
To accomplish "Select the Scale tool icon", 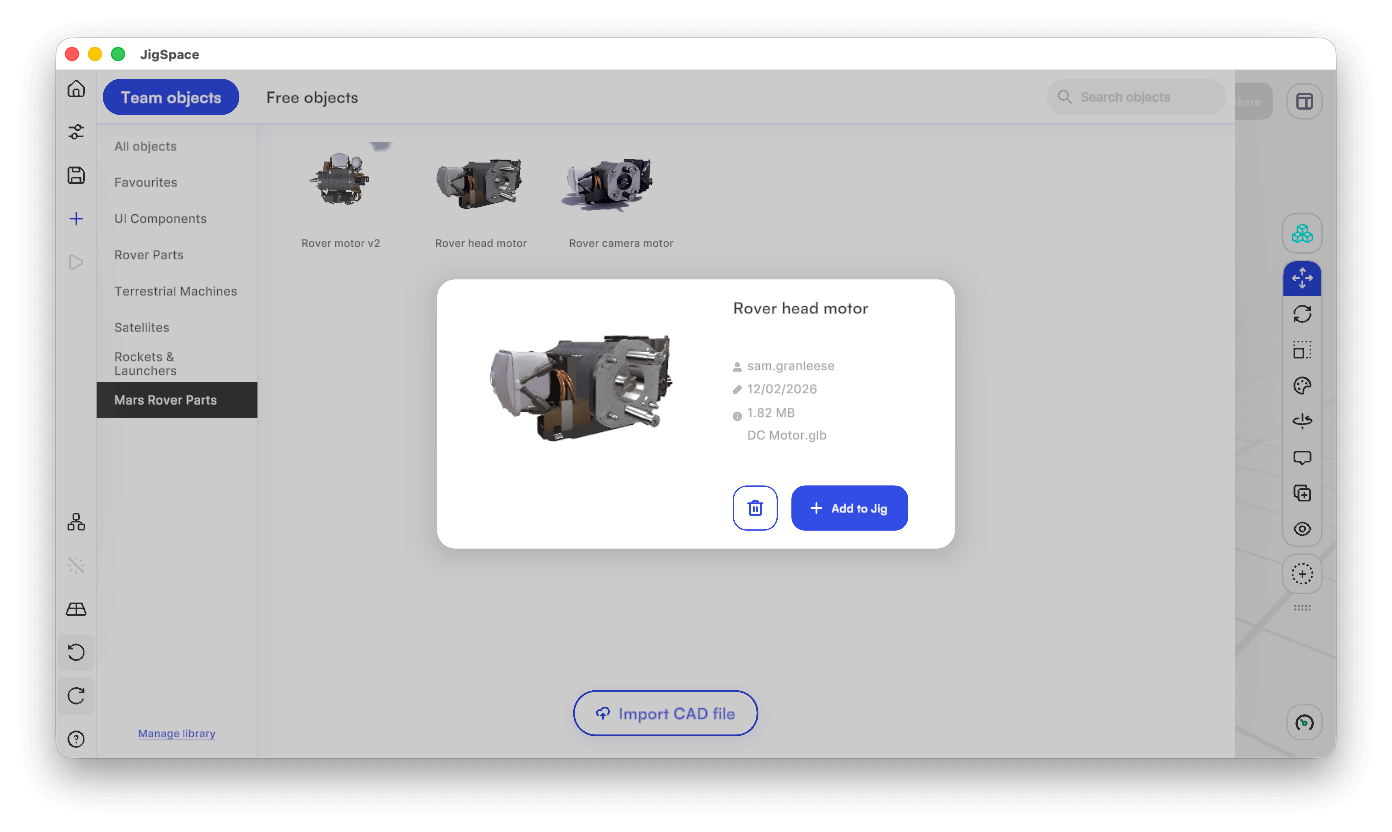I will pyautogui.click(x=1302, y=350).
